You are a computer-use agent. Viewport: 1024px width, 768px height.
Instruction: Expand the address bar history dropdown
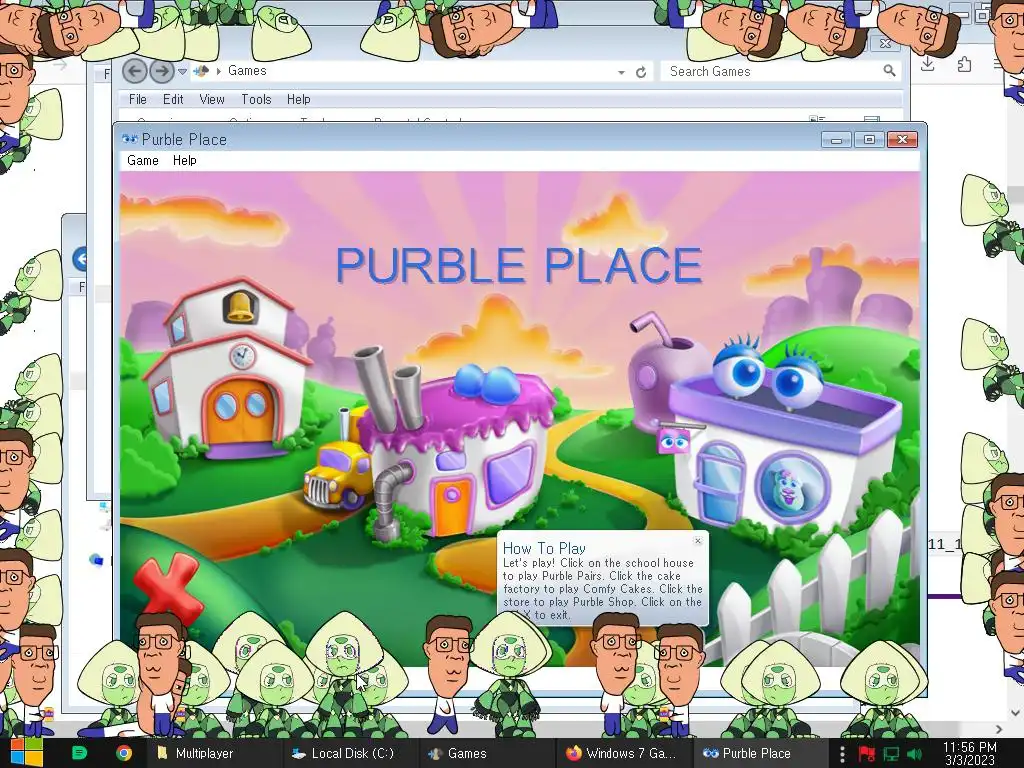pos(621,72)
